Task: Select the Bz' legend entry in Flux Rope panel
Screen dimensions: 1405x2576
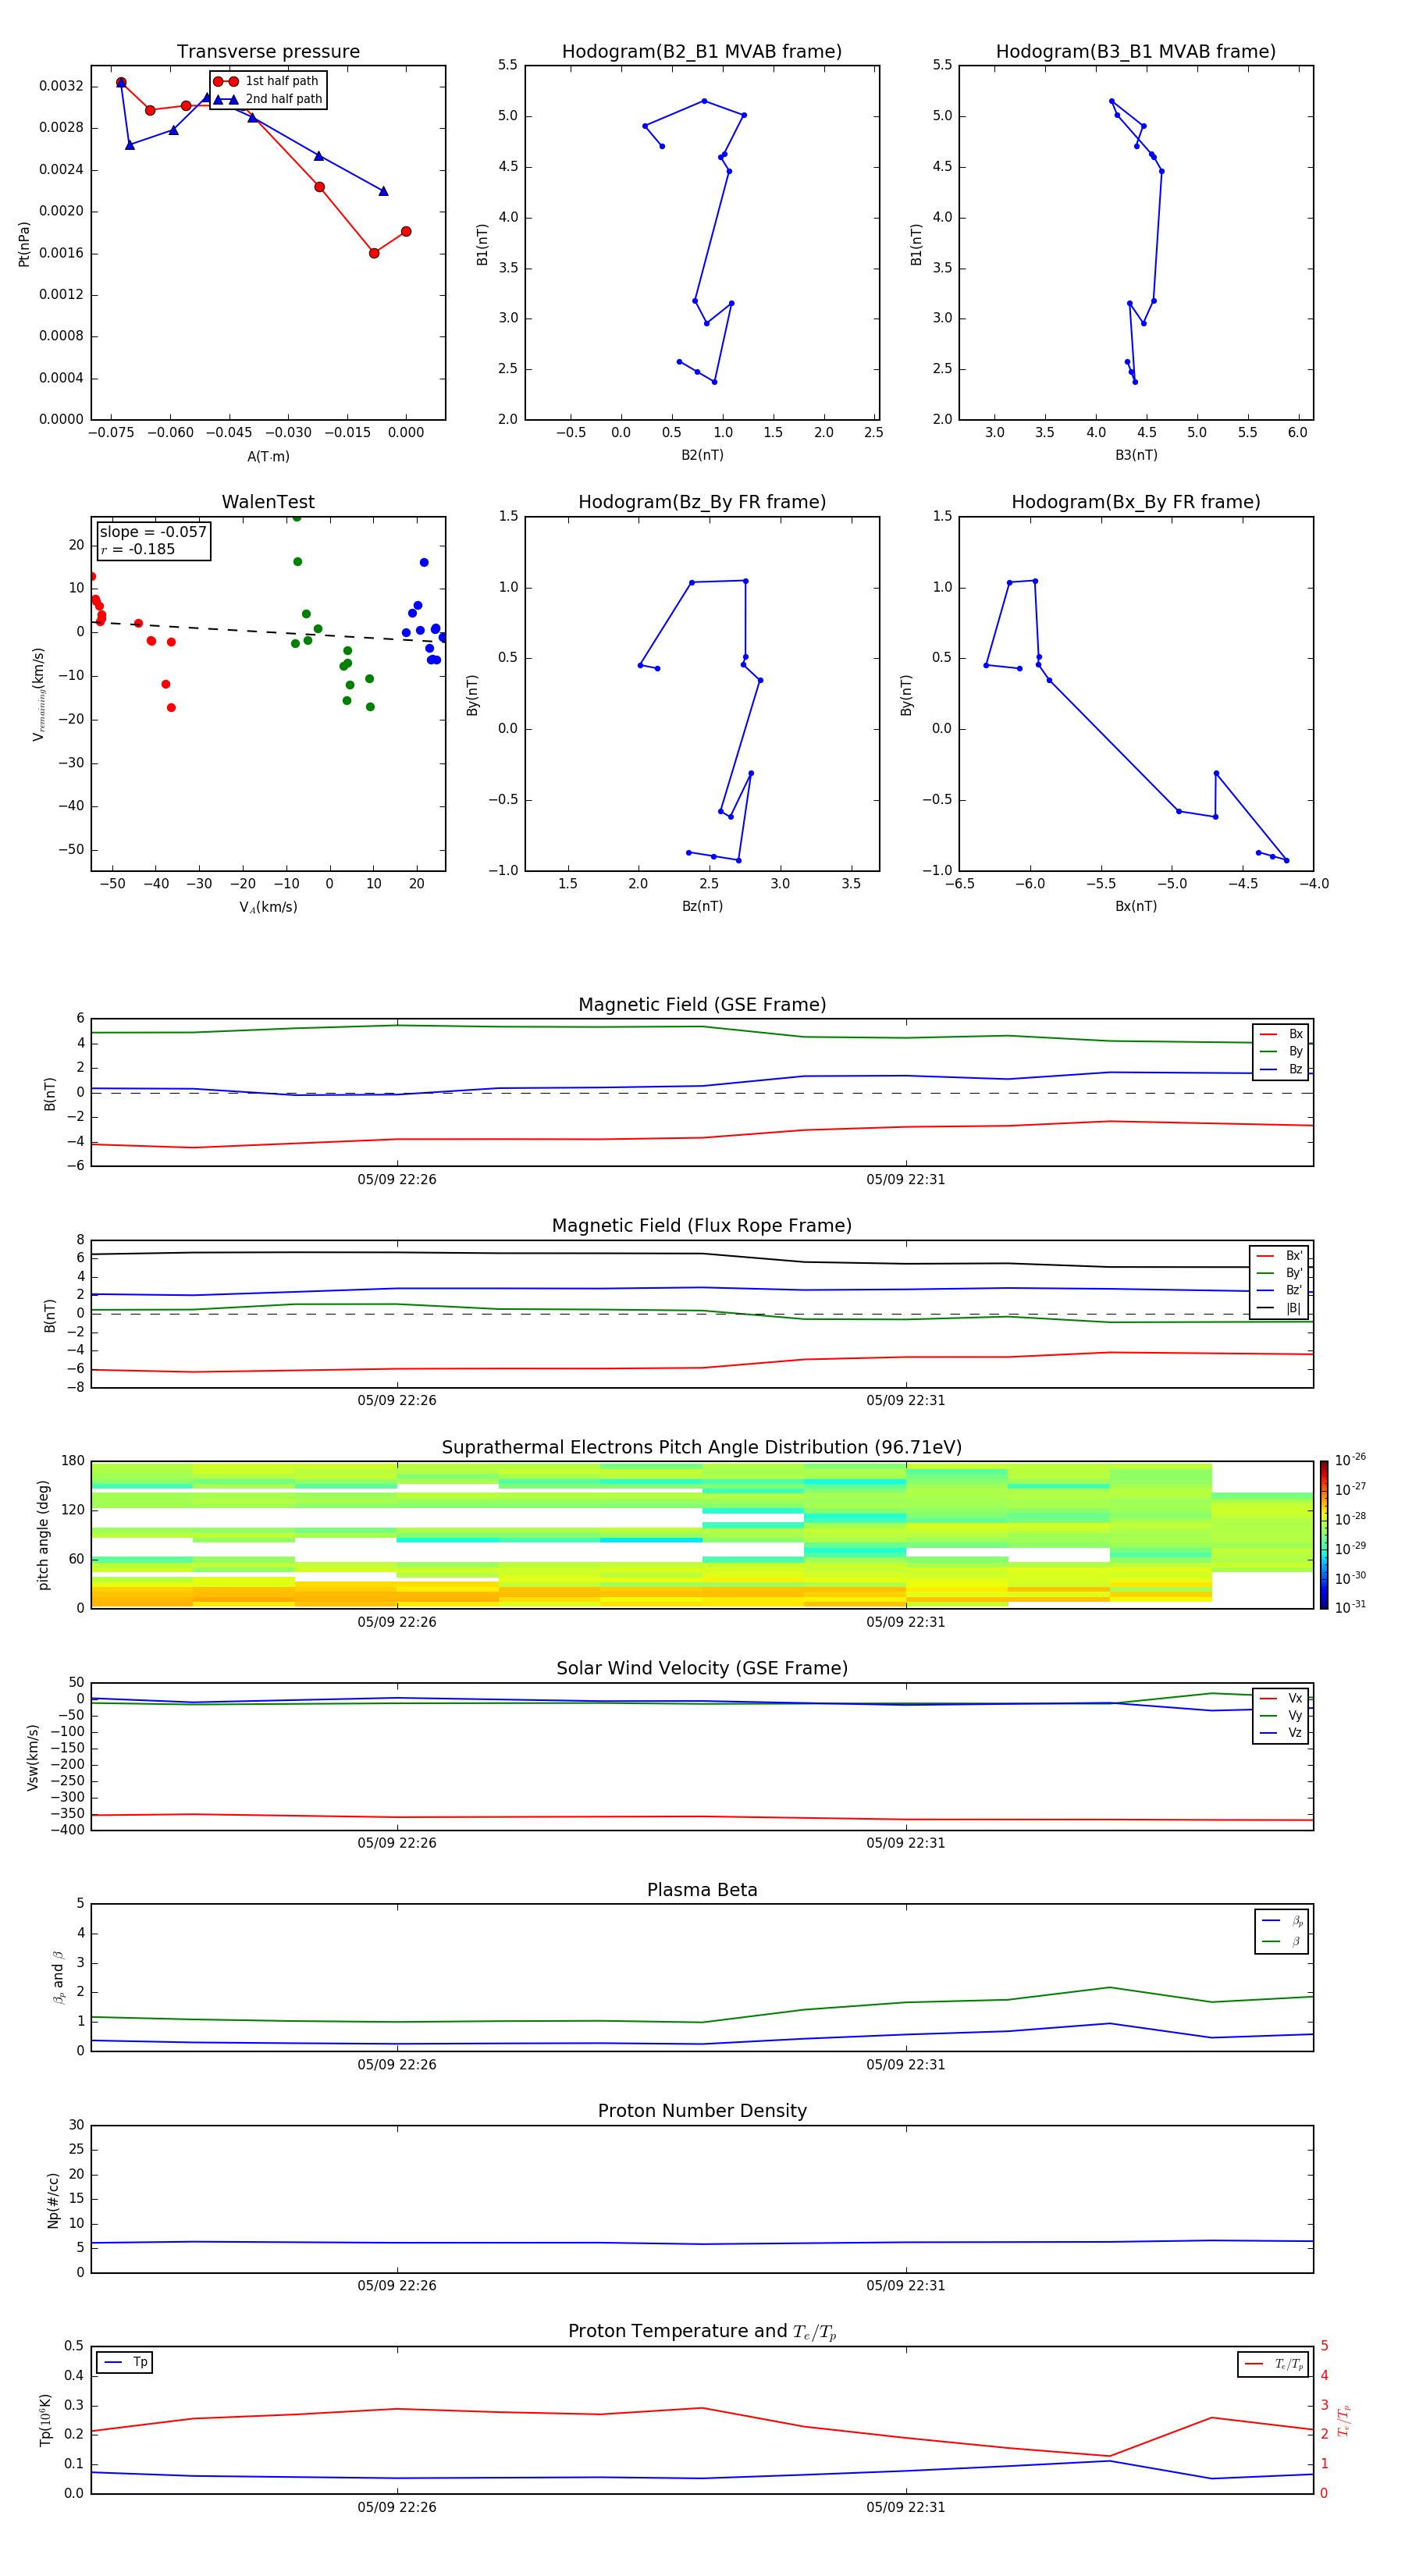Action: (x=1280, y=1290)
